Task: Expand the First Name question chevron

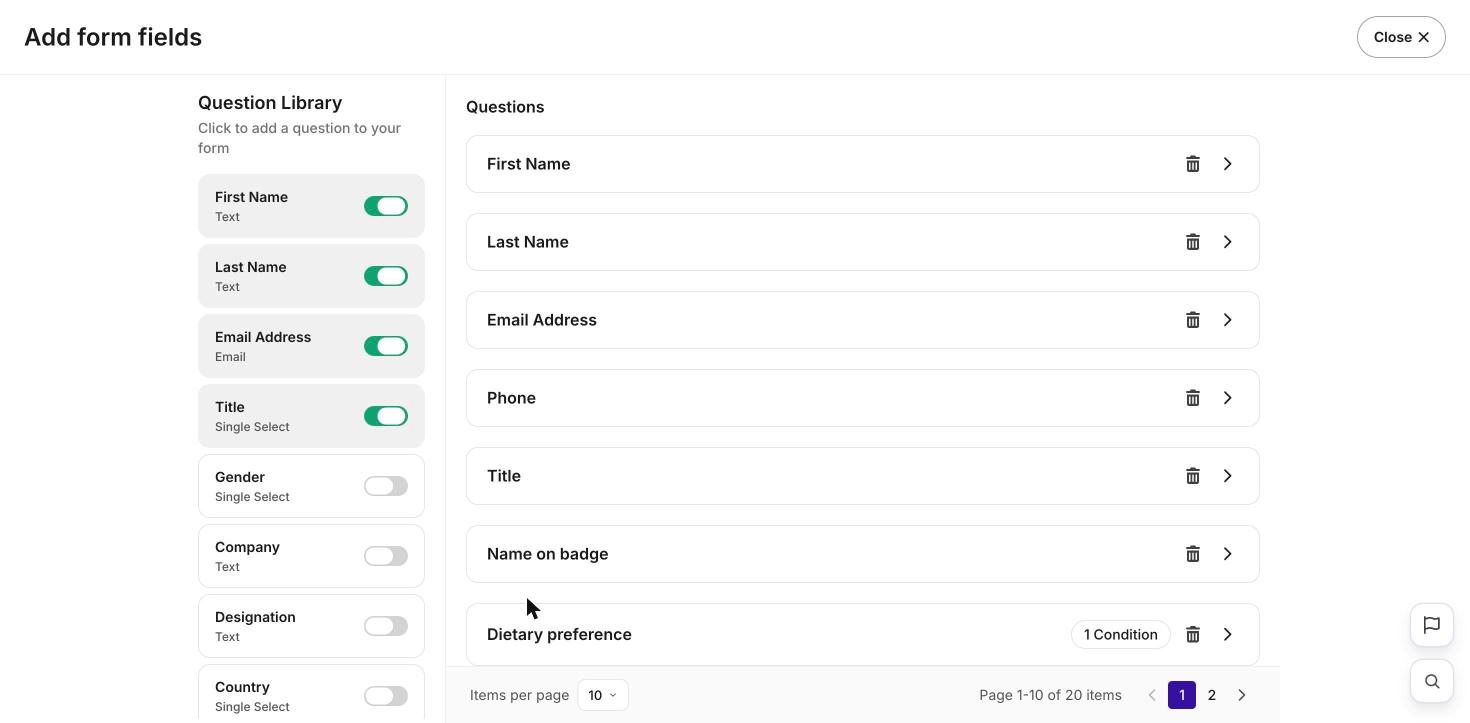Action: [x=1228, y=164]
